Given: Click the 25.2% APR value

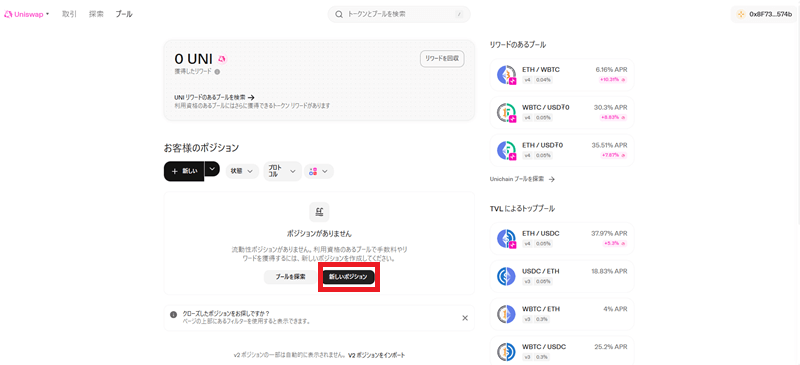Looking at the screenshot, I should [x=611, y=347].
